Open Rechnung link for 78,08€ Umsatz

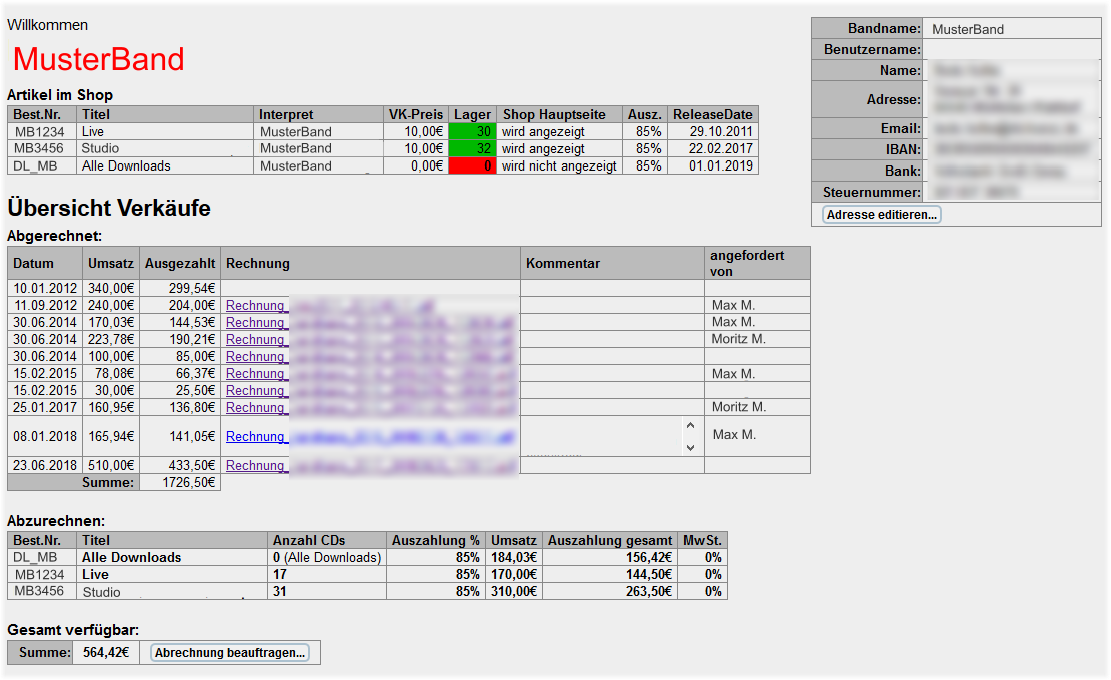256,374
